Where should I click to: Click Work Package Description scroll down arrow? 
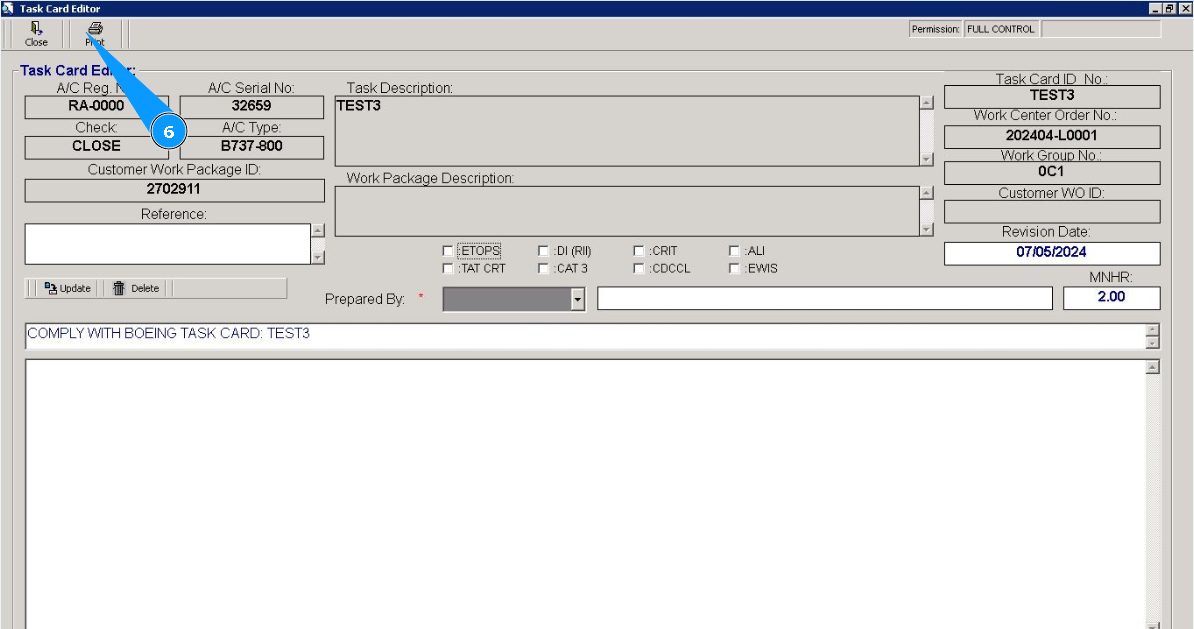click(927, 229)
